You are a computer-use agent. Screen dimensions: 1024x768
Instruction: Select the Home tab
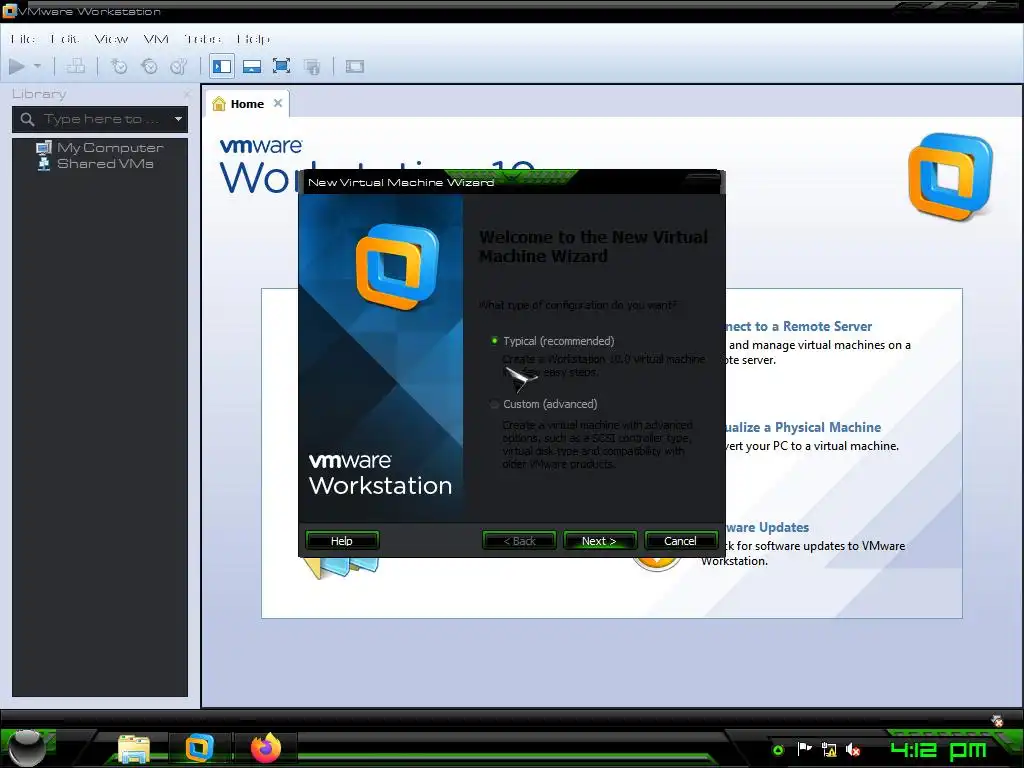248,104
